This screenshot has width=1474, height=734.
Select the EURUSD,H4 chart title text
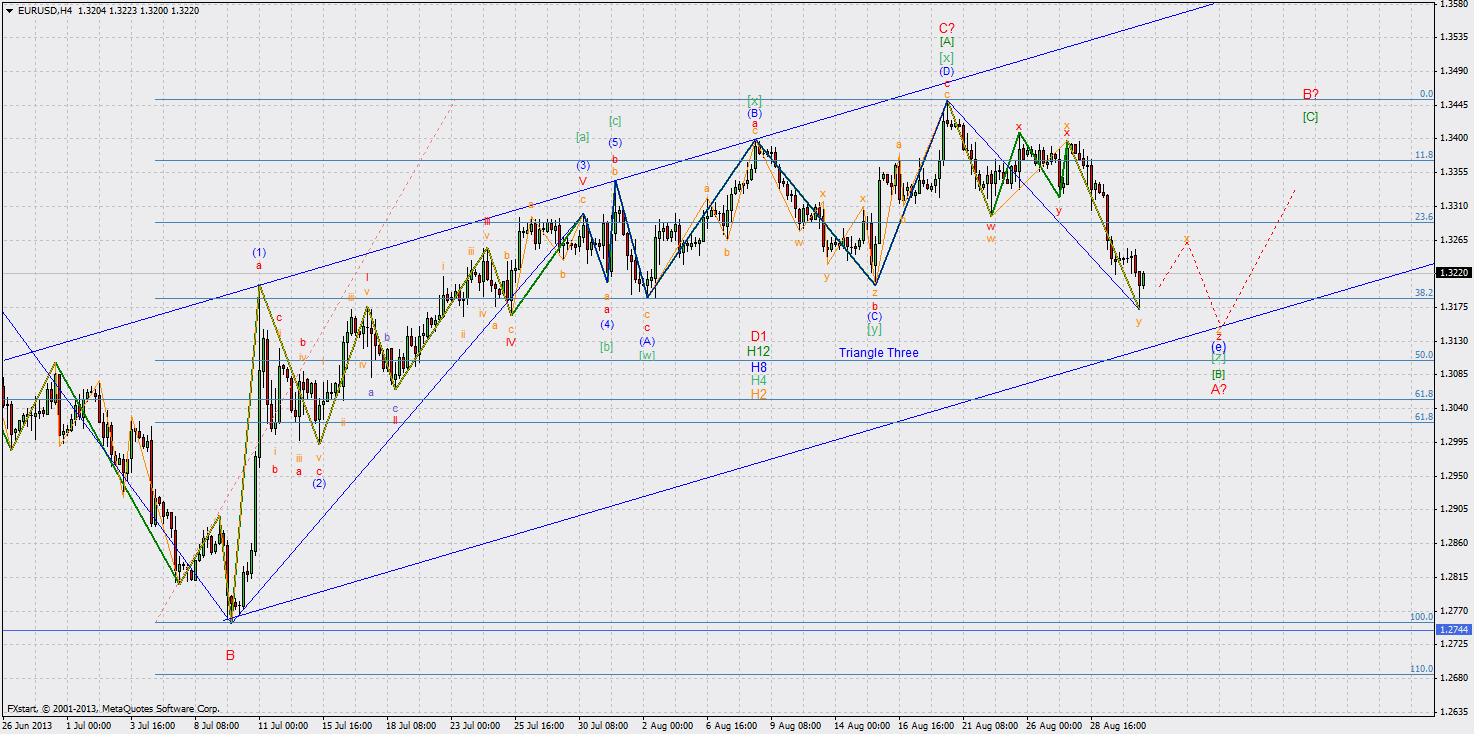click(44, 10)
